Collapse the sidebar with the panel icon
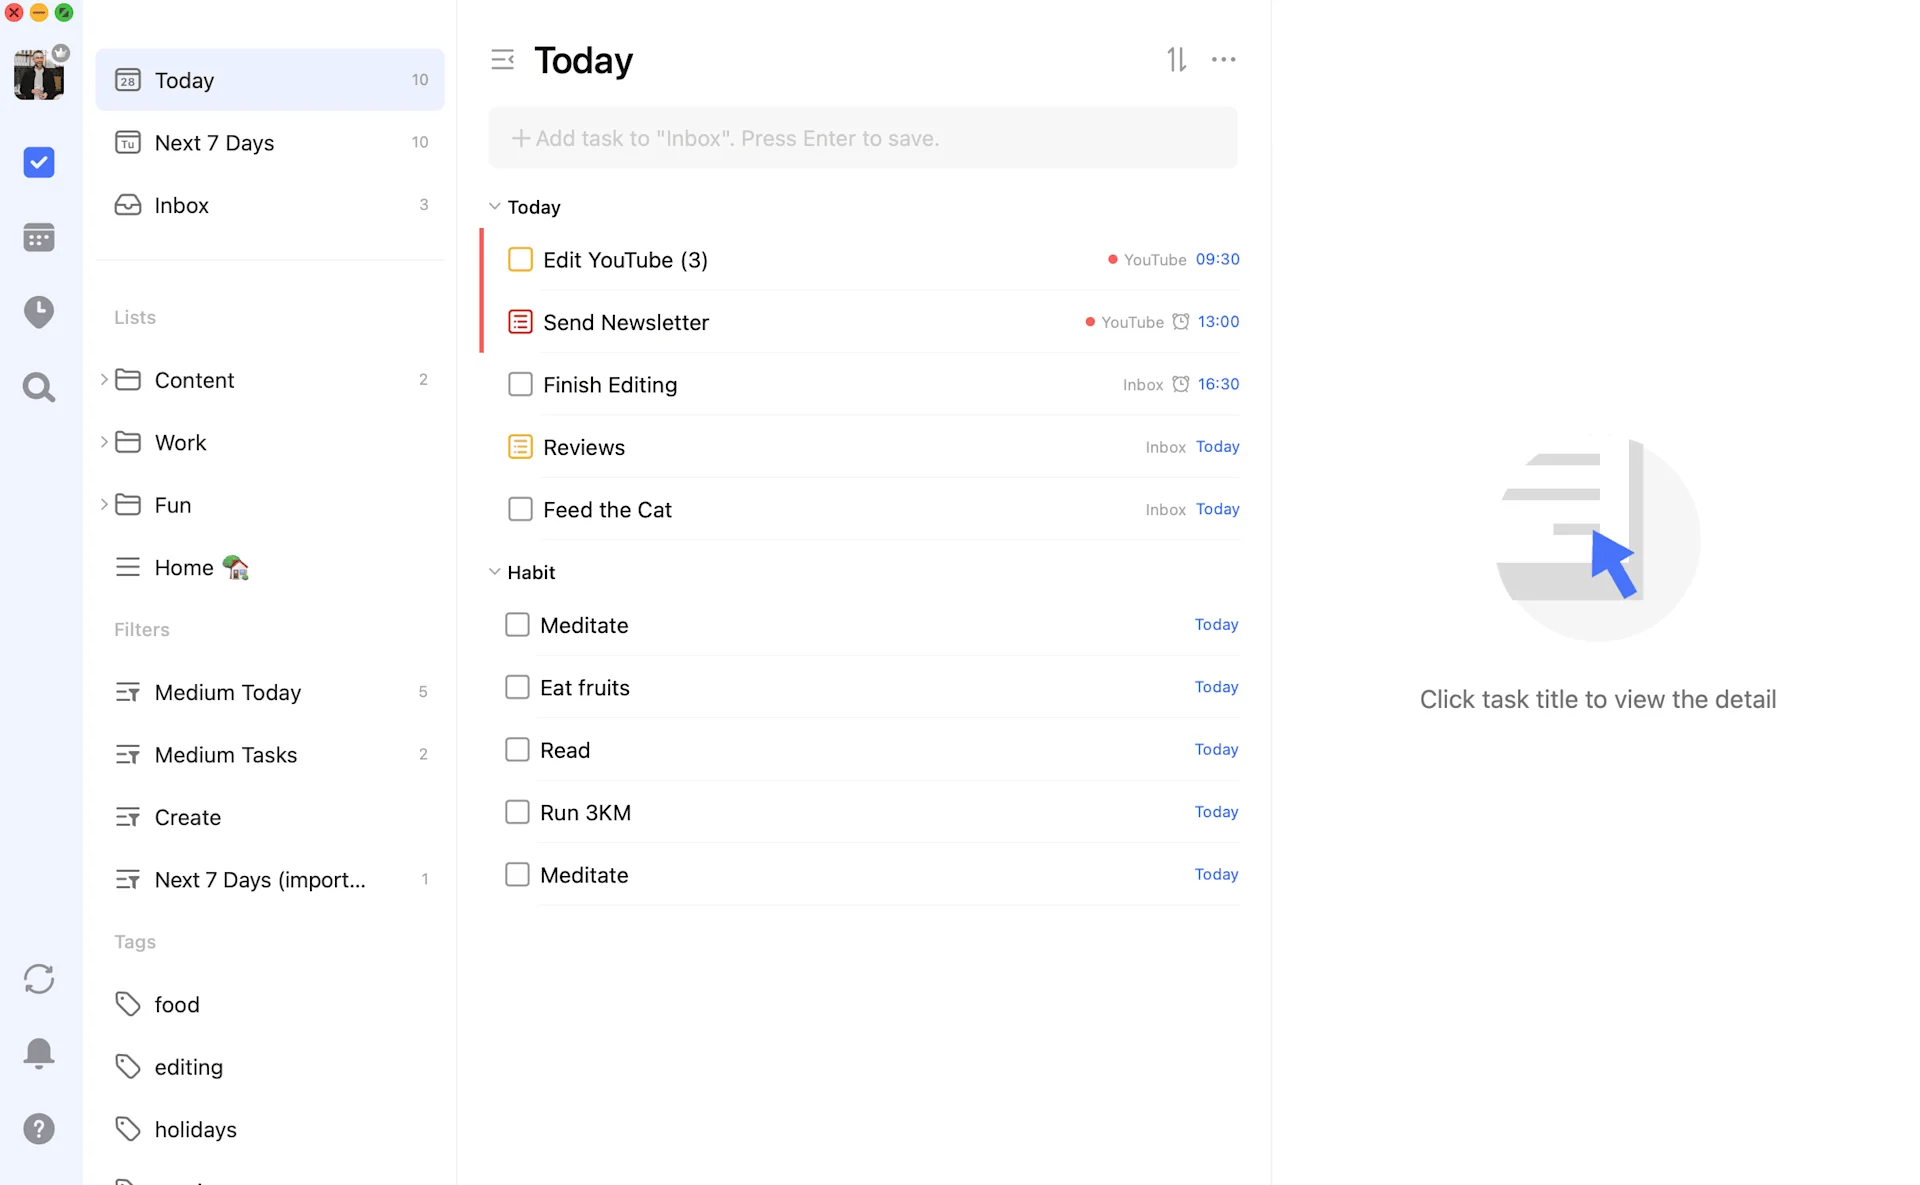The image size is (1920, 1185). click(502, 59)
